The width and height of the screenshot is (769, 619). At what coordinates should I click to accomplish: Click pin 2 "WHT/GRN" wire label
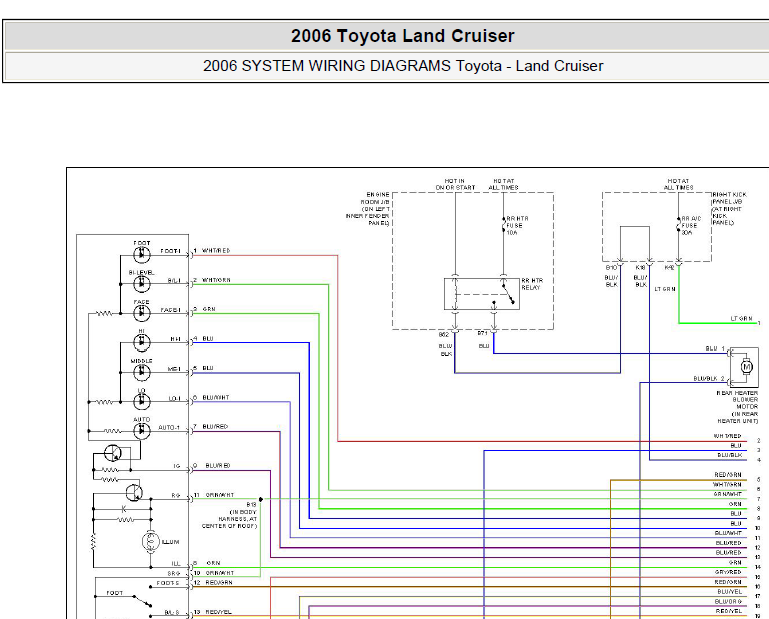click(x=216, y=280)
